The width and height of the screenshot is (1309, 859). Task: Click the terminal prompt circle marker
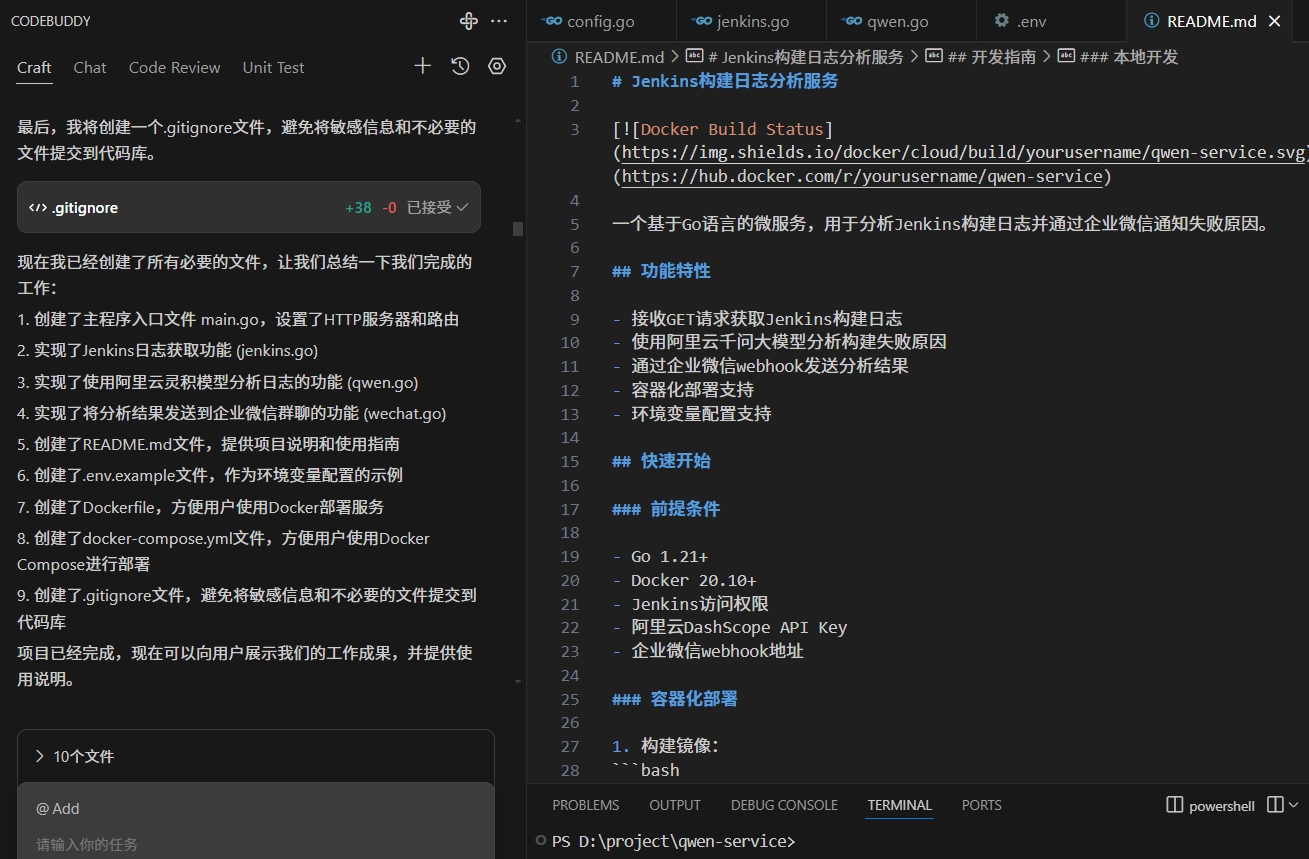point(541,840)
